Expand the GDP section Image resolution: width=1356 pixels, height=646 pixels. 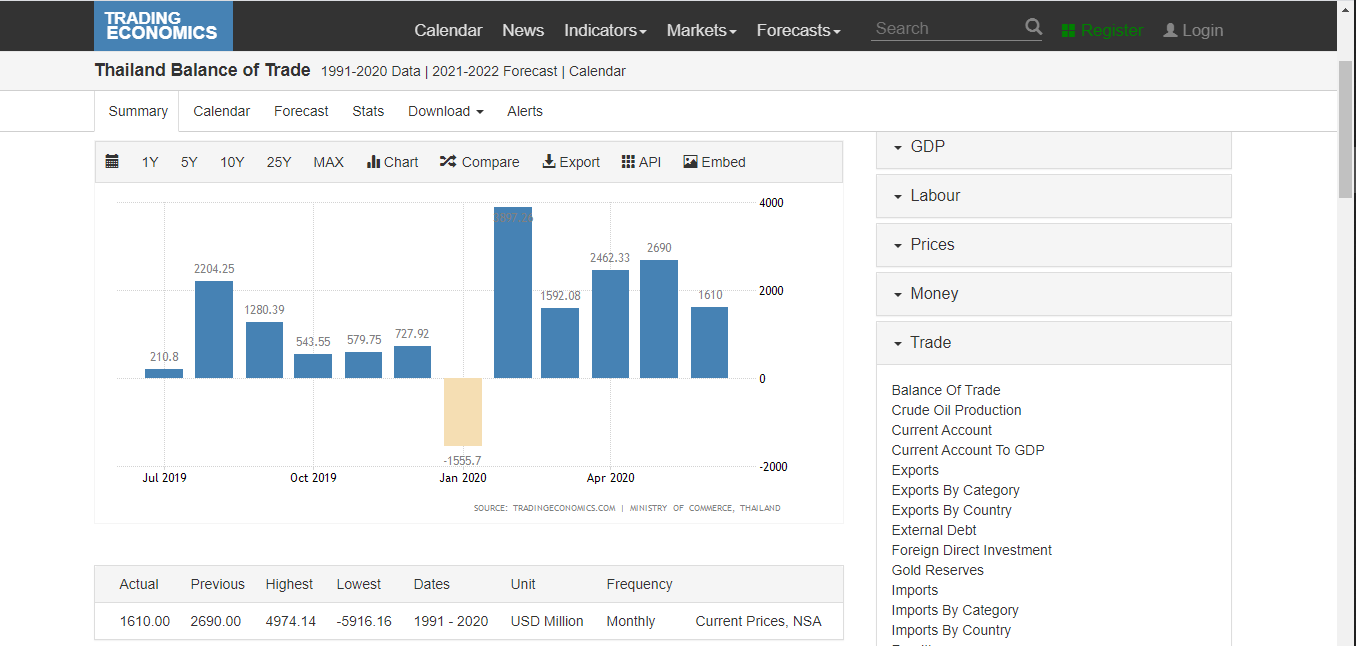[x=1053, y=147]
